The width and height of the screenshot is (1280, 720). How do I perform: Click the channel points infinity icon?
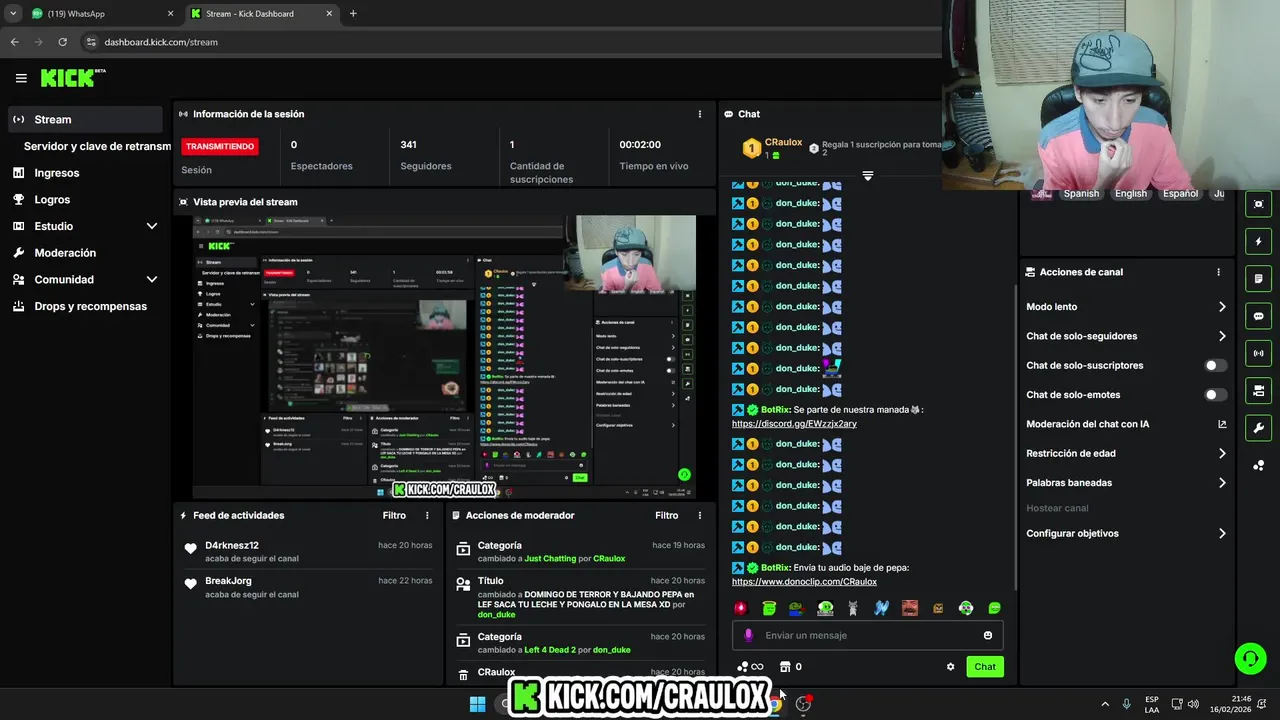pyautogui.click(x=750, y=667)
